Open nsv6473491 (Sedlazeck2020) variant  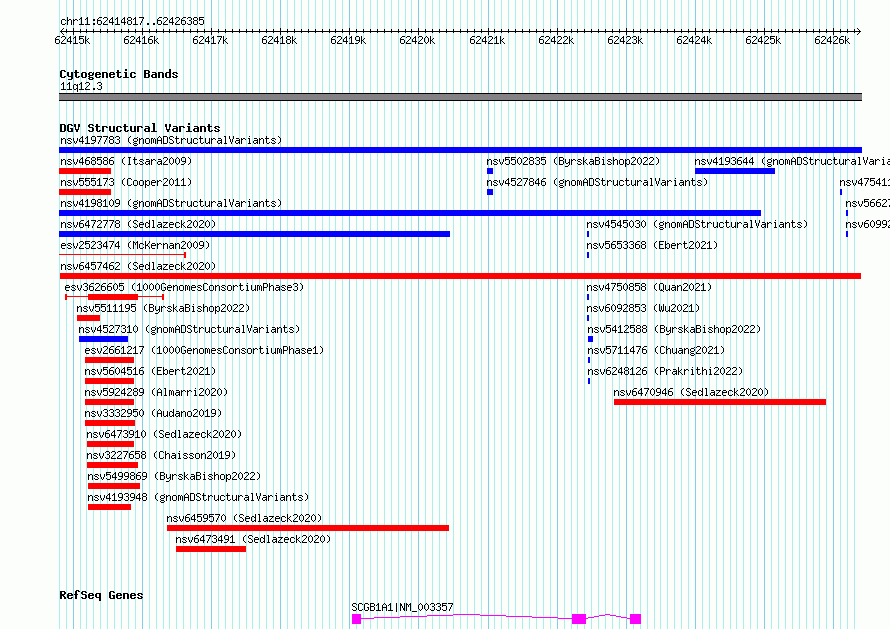pyautogui.click(x=253, y=539)
